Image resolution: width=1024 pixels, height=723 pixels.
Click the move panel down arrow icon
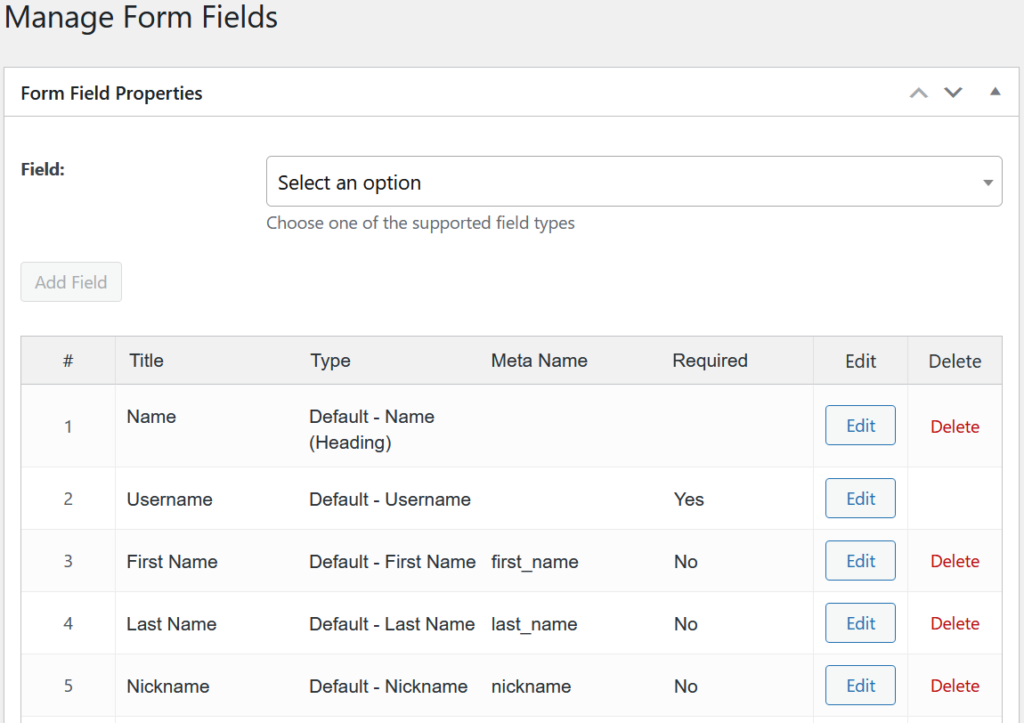point(953,93)
